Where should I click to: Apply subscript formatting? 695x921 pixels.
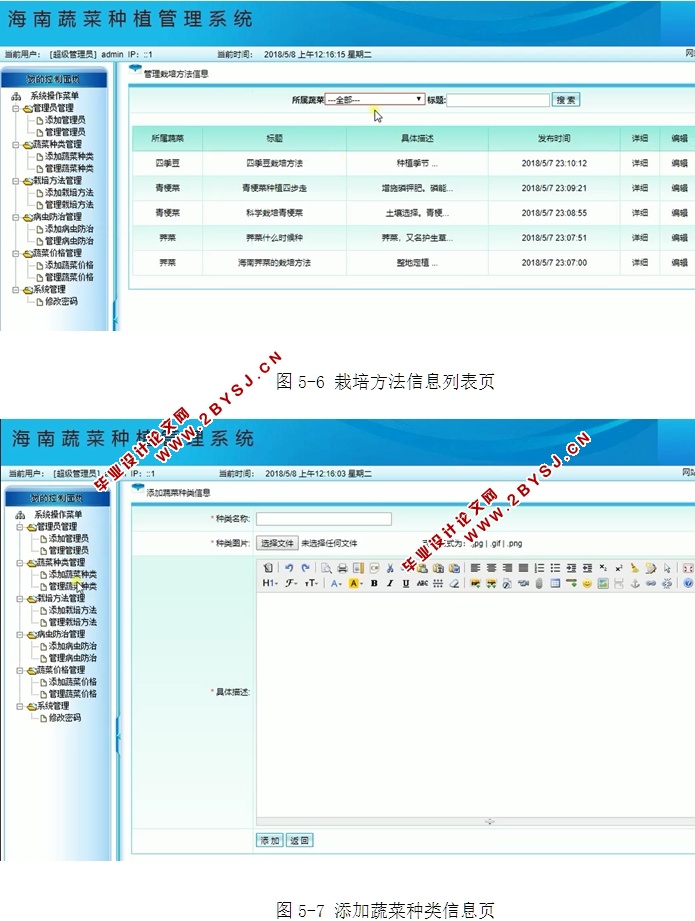pos(603,568)
